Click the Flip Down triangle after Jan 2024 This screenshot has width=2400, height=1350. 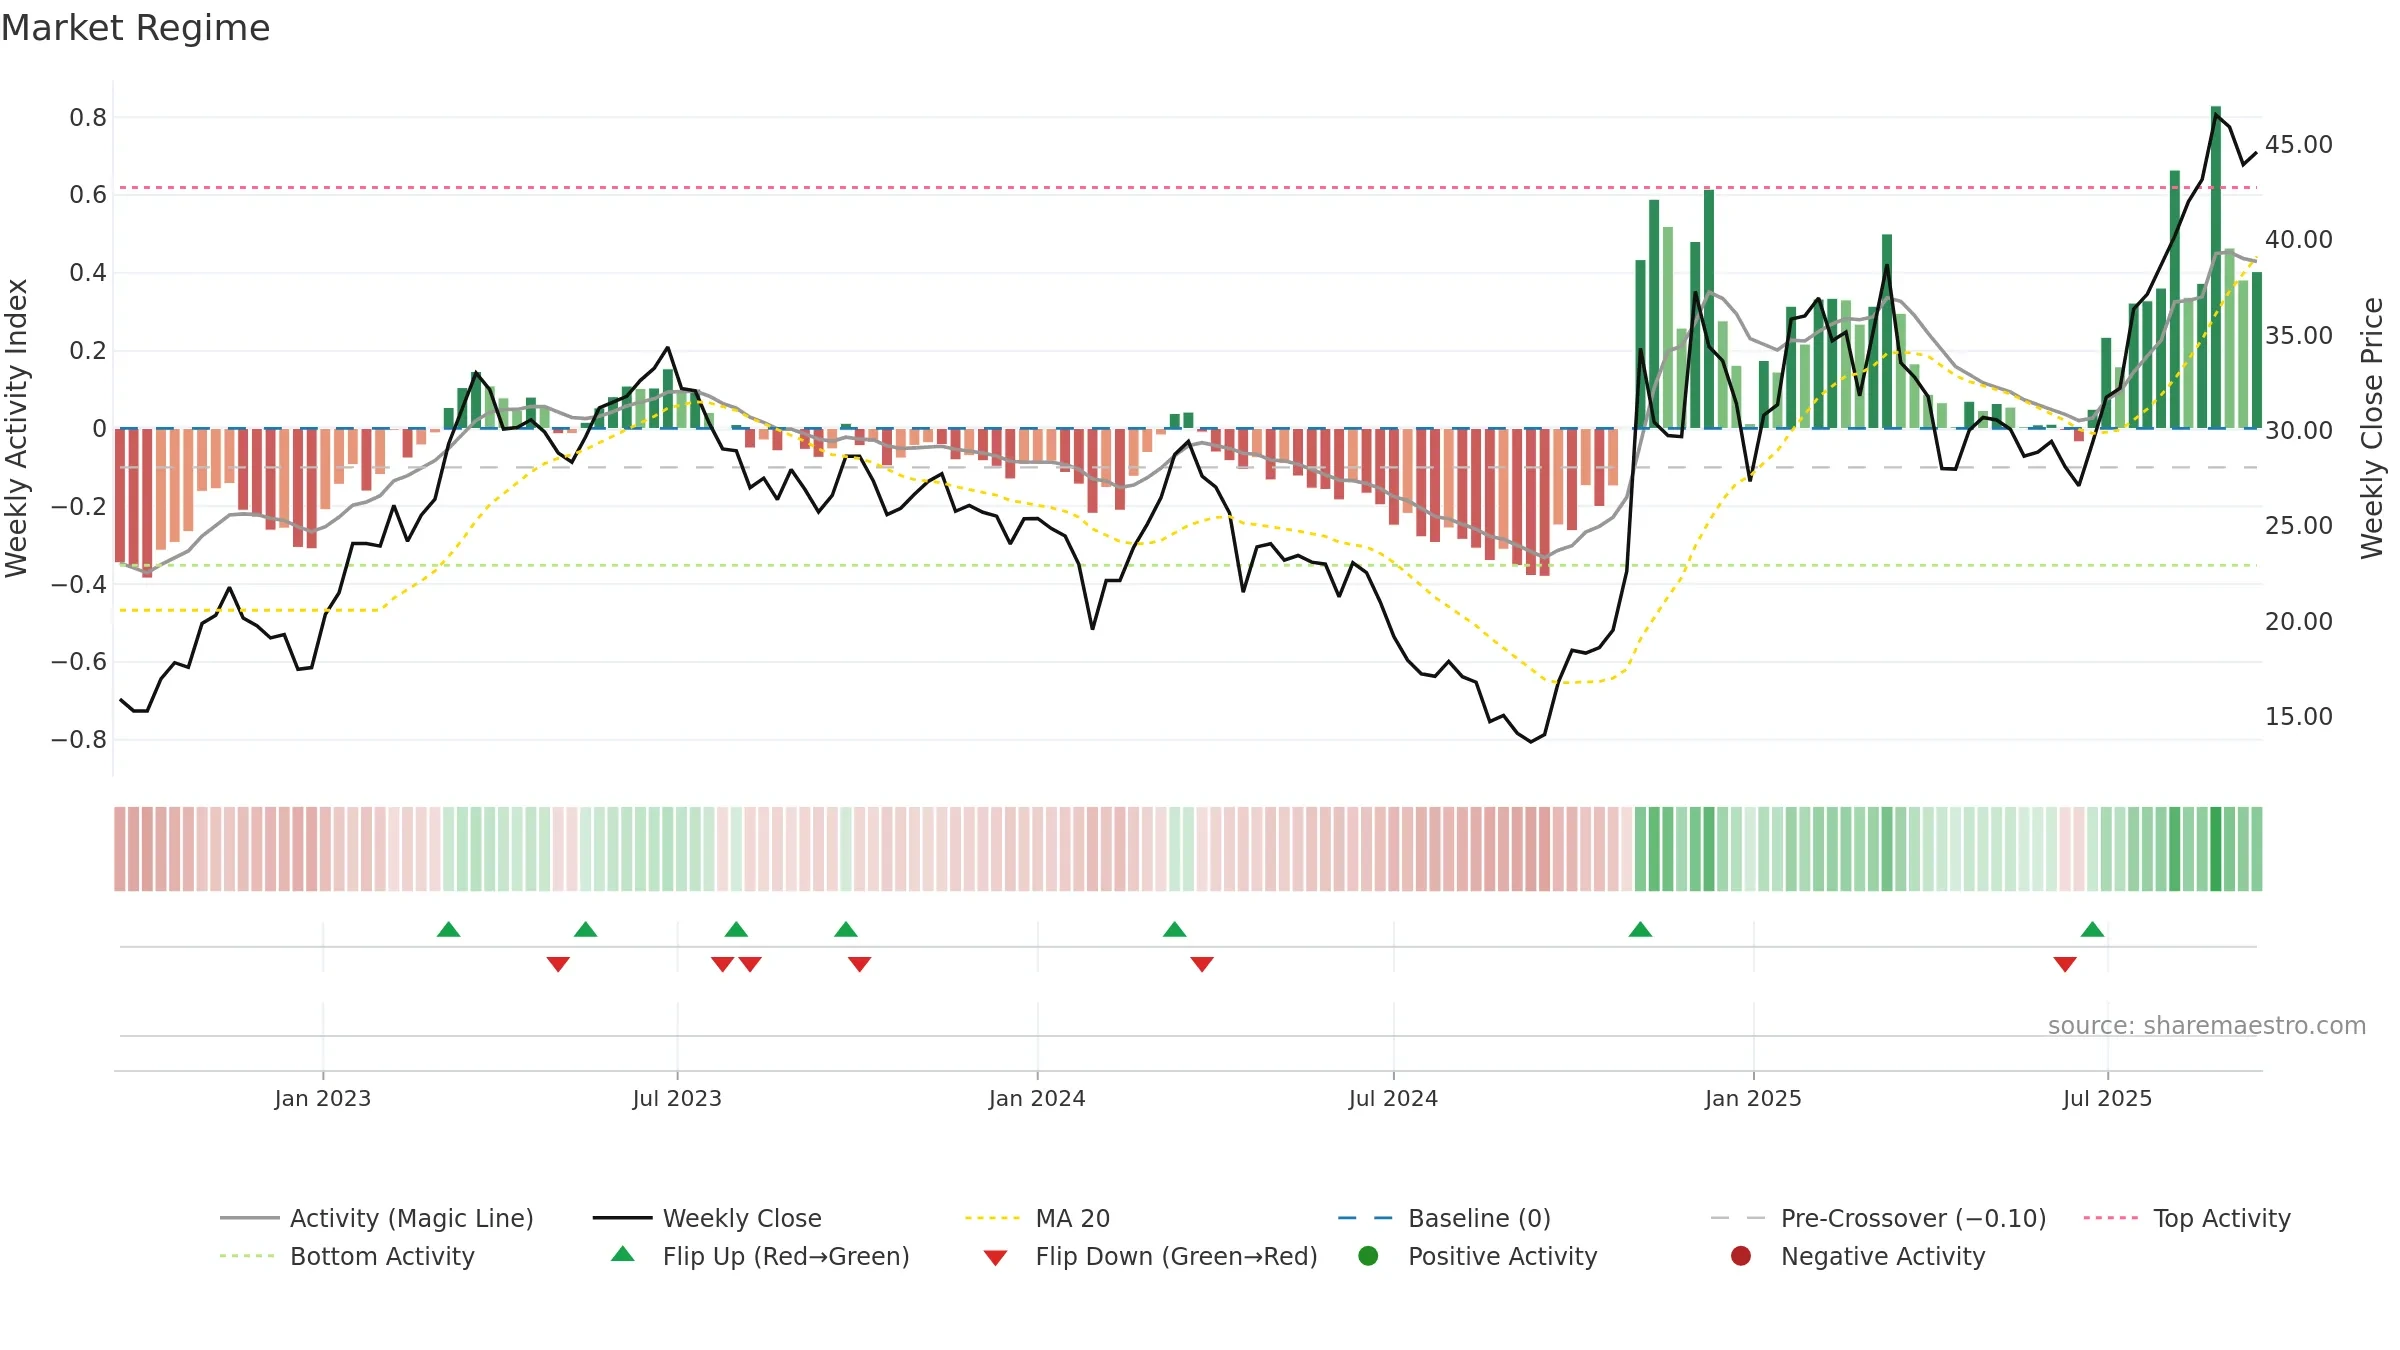point(1202,964)
